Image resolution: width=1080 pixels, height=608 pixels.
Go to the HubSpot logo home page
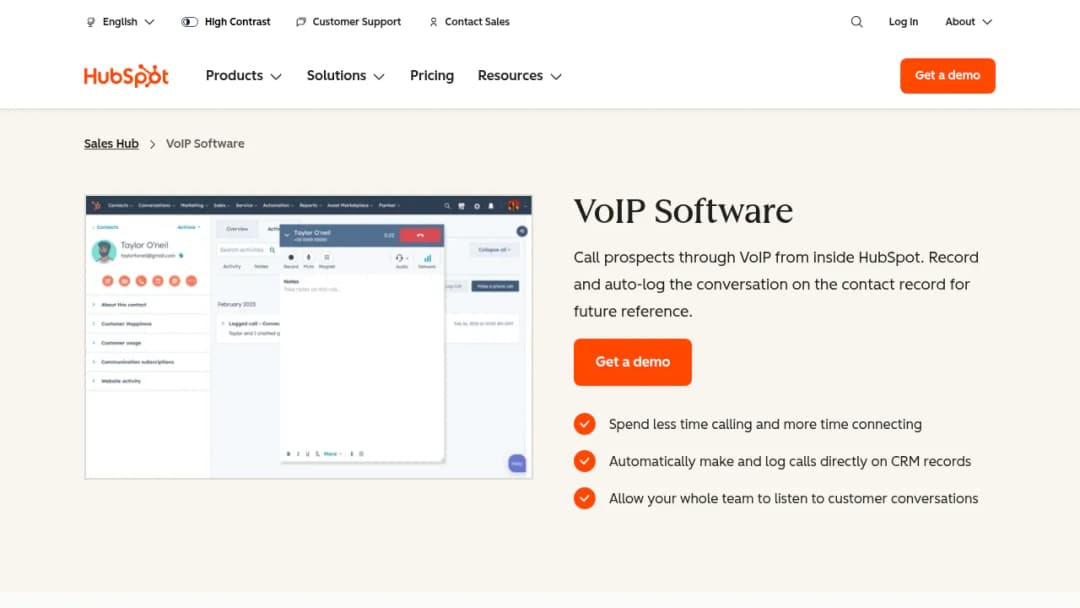click(x=126, y=76)
